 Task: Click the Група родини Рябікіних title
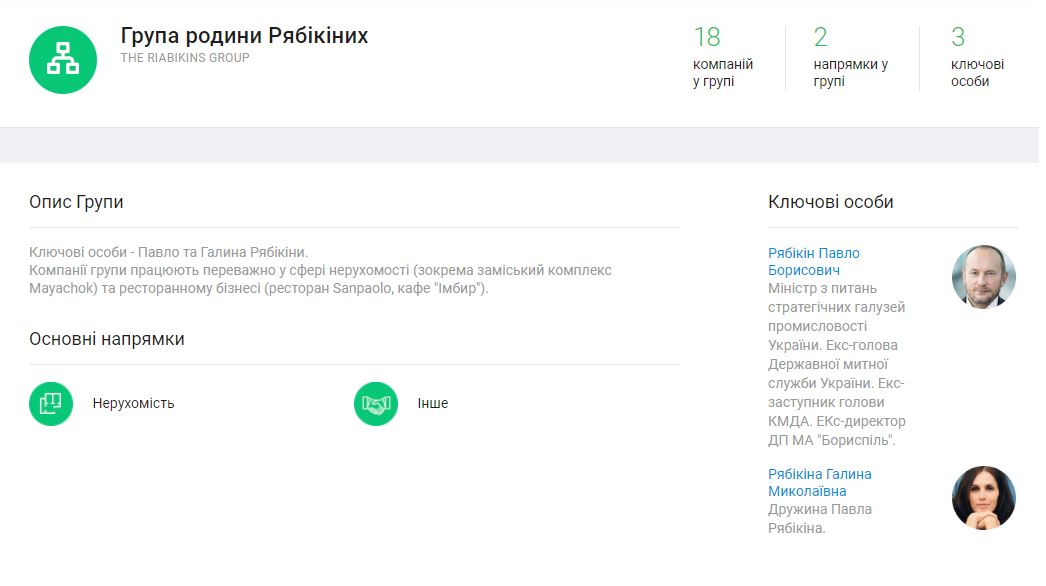pos(244,36)
